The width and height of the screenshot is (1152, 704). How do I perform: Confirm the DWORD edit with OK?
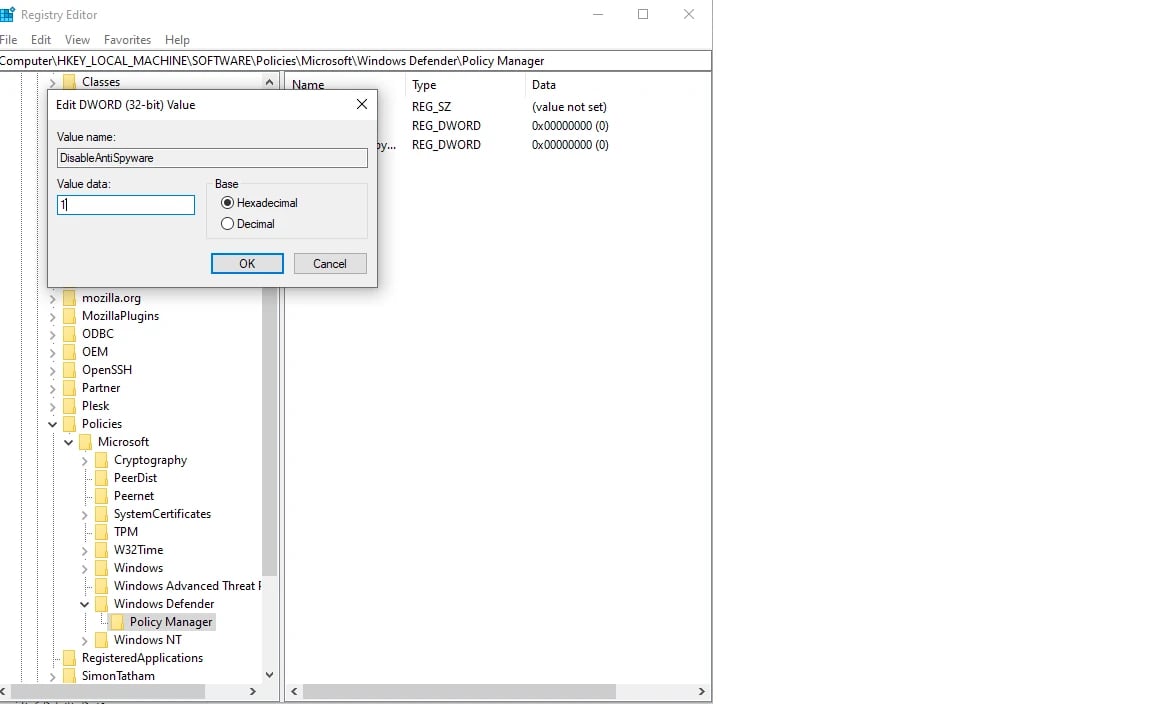247,264
